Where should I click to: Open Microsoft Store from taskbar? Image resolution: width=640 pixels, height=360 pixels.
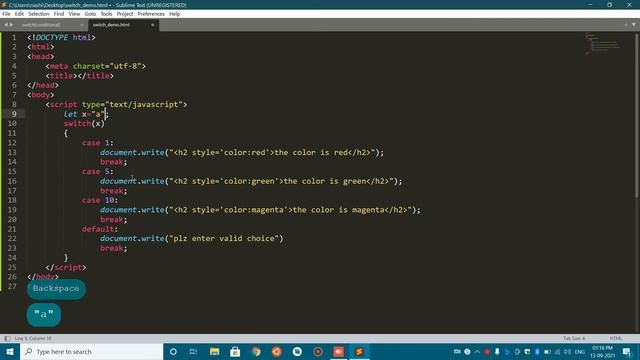point(235,351)
